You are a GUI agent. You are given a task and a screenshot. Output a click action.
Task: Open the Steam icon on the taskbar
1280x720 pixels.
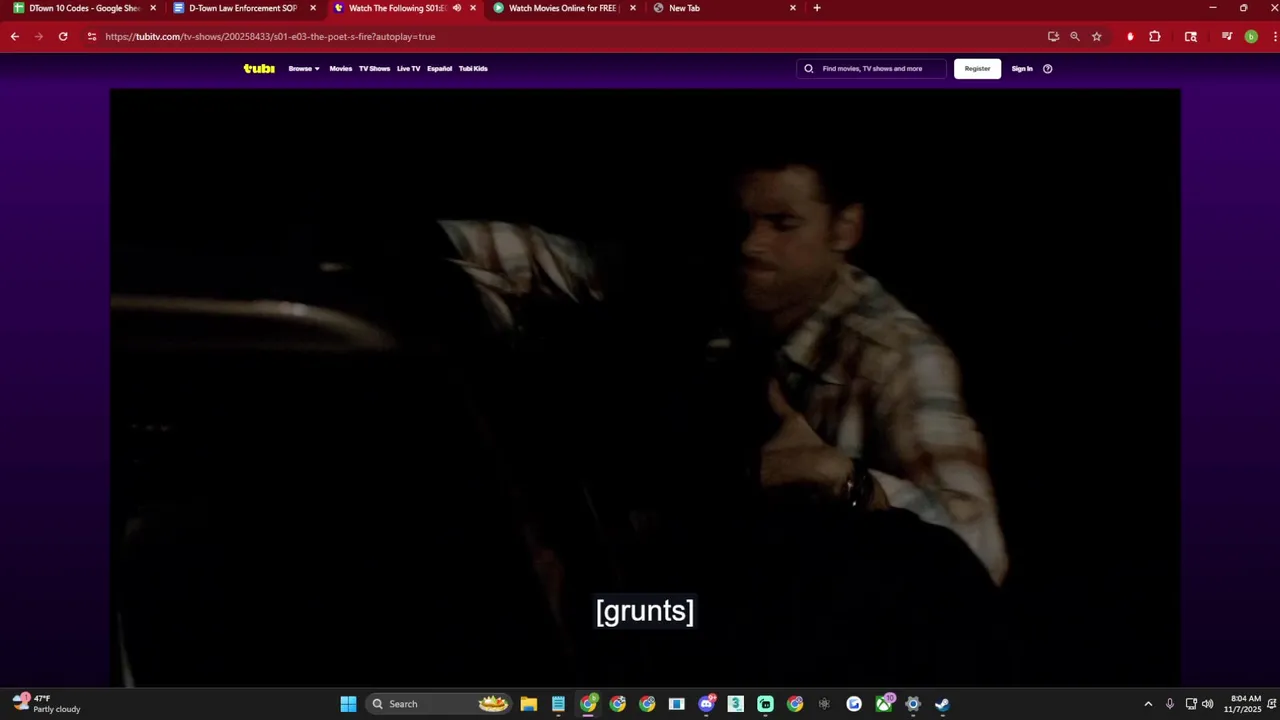[942, 704]
